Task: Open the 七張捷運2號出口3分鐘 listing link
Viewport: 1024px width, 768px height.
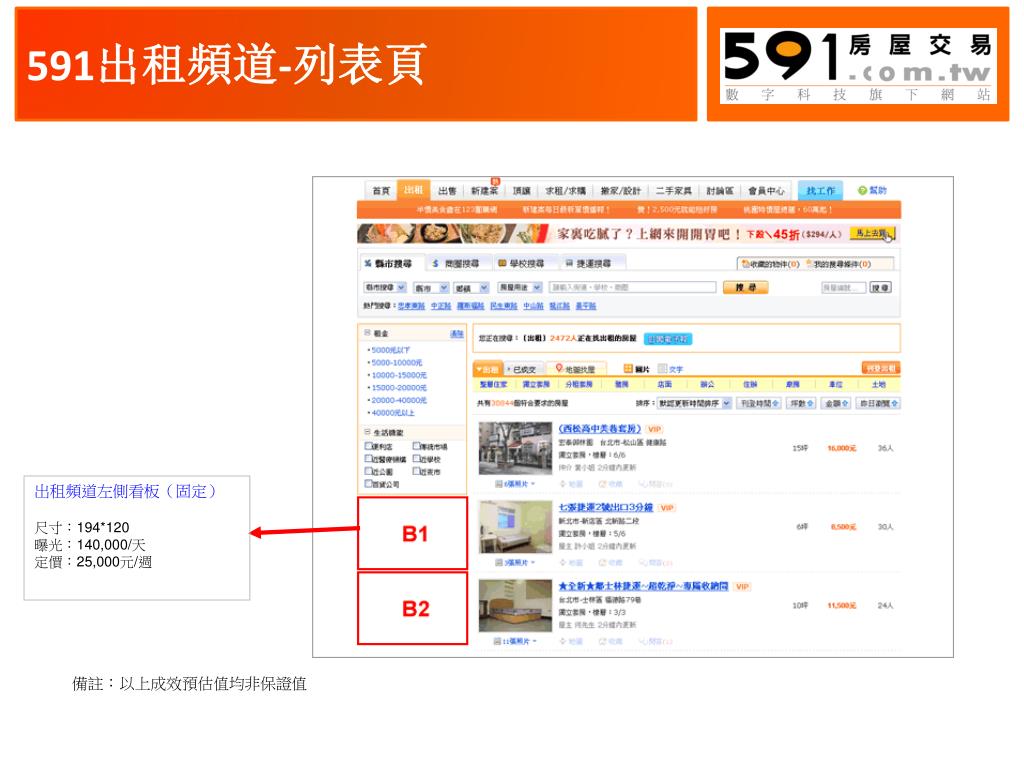Action: click(x=605, y=507)
